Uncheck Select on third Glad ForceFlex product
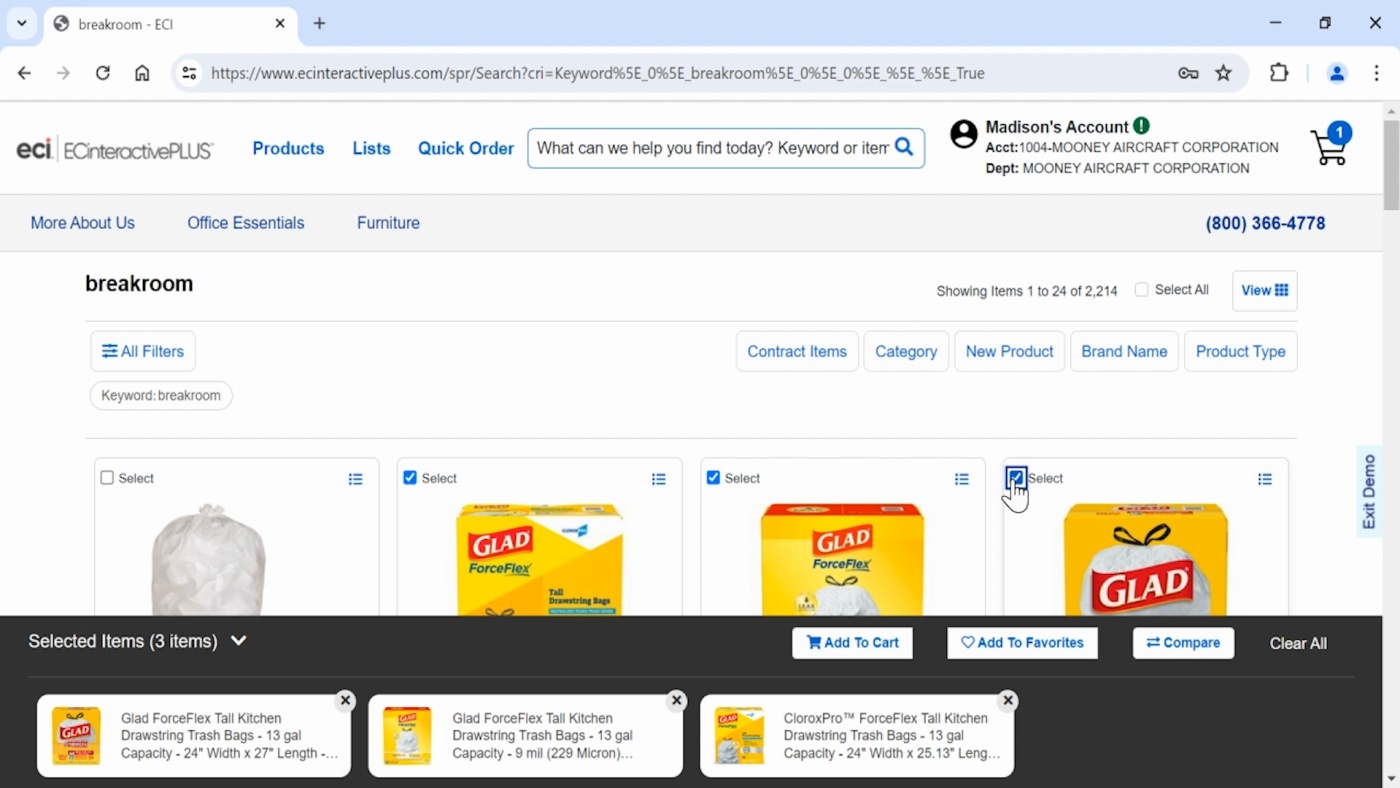 point(713,478)
